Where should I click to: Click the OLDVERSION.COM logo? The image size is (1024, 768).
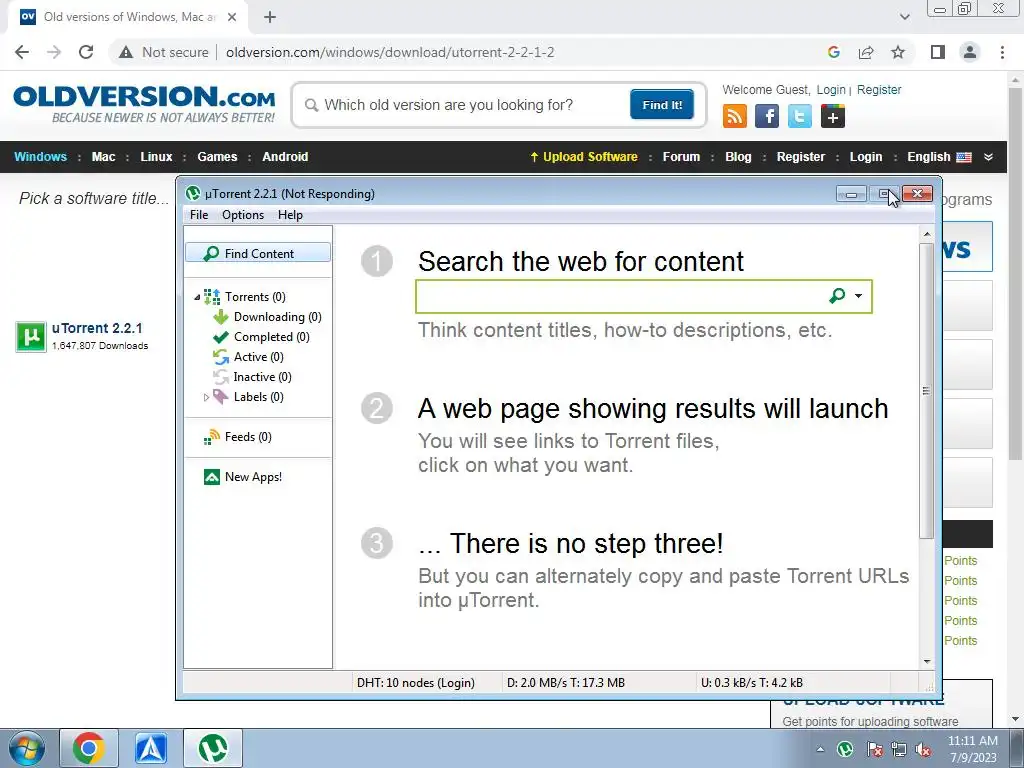pyautogui.click(x=144, y=103)
